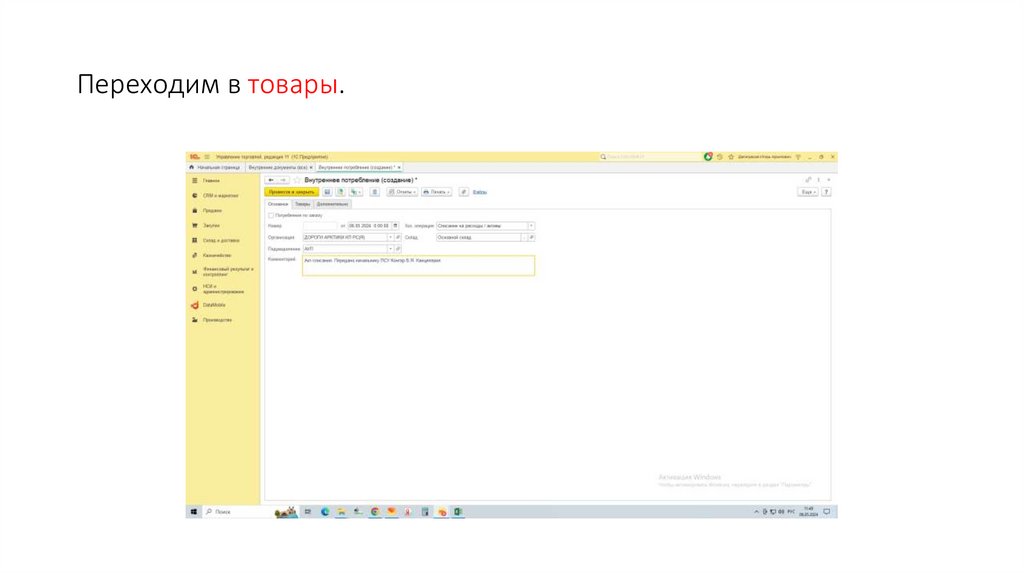Image resolution: width=1024 pixels, height=574 pixels.
Task: Open Microsoft Edge from taskbar
Action: [x=325, y=512]
